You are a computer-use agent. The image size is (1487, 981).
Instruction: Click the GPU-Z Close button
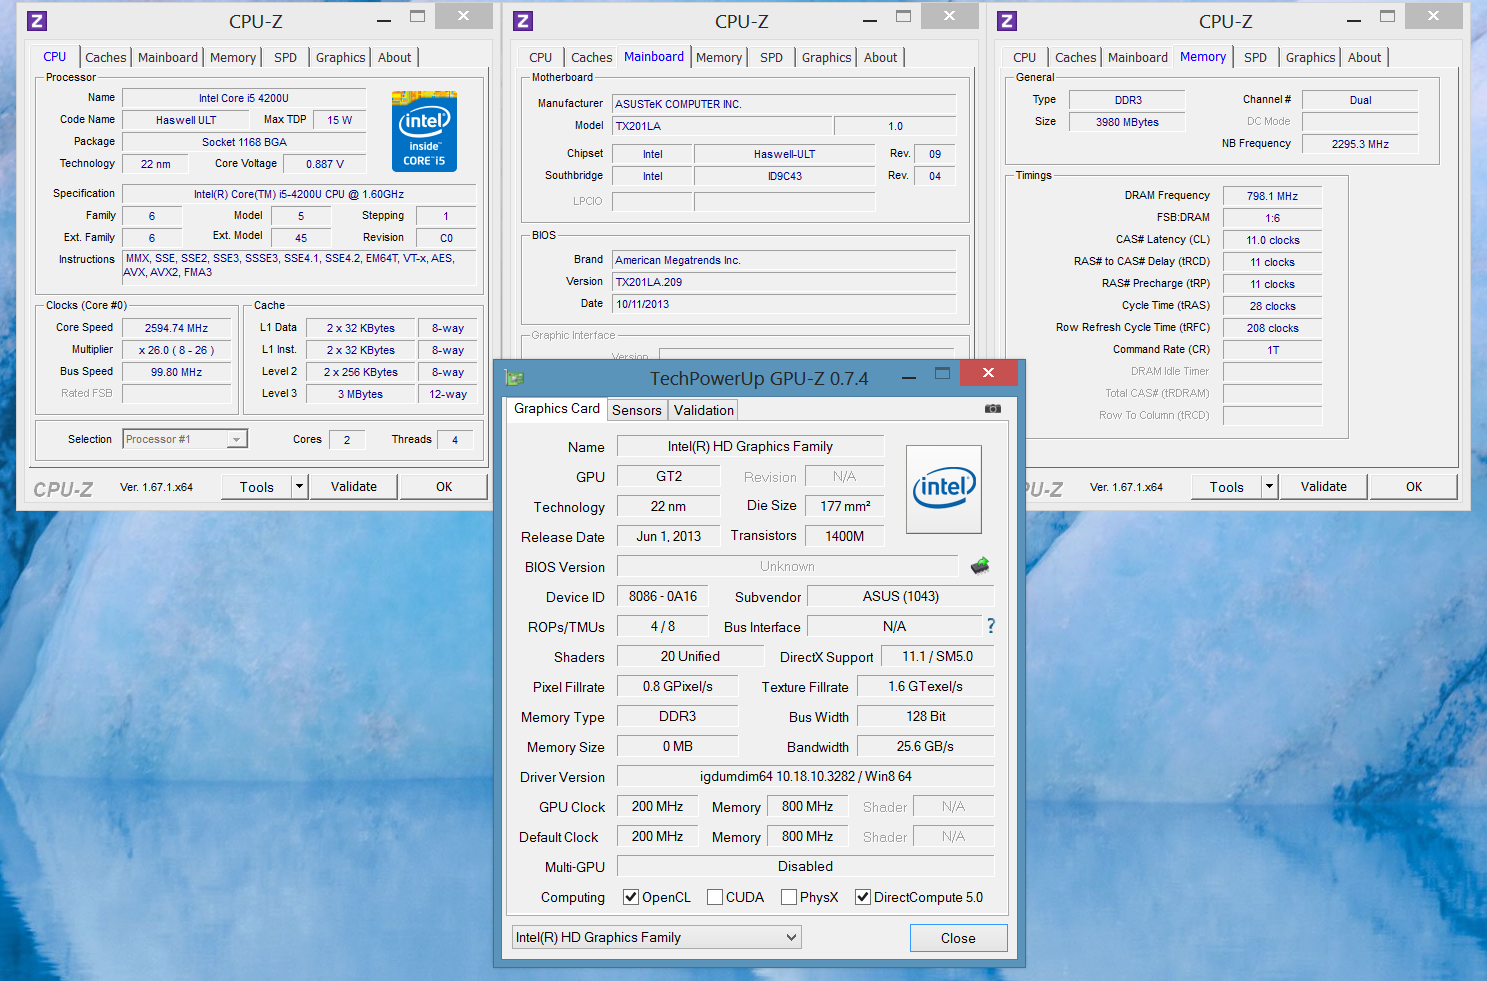pos(958,937)
